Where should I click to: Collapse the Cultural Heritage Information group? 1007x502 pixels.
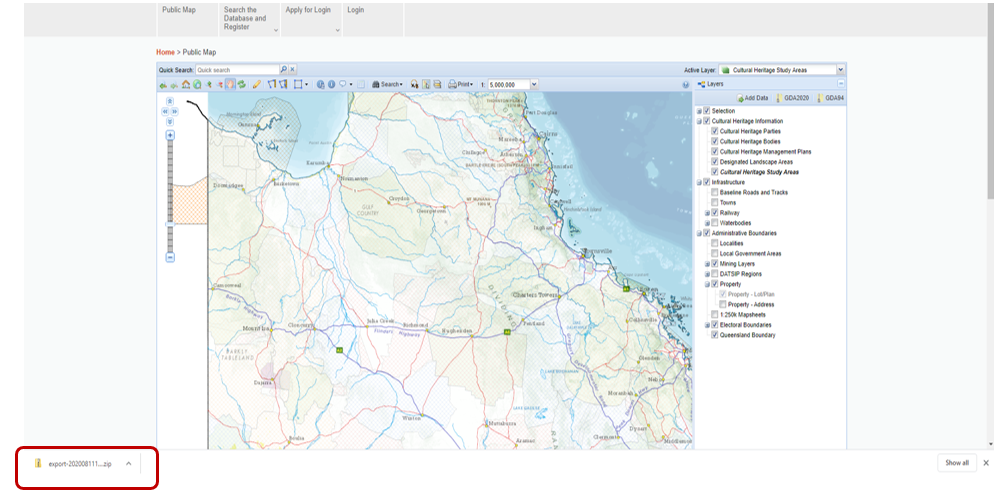point(699,121)
